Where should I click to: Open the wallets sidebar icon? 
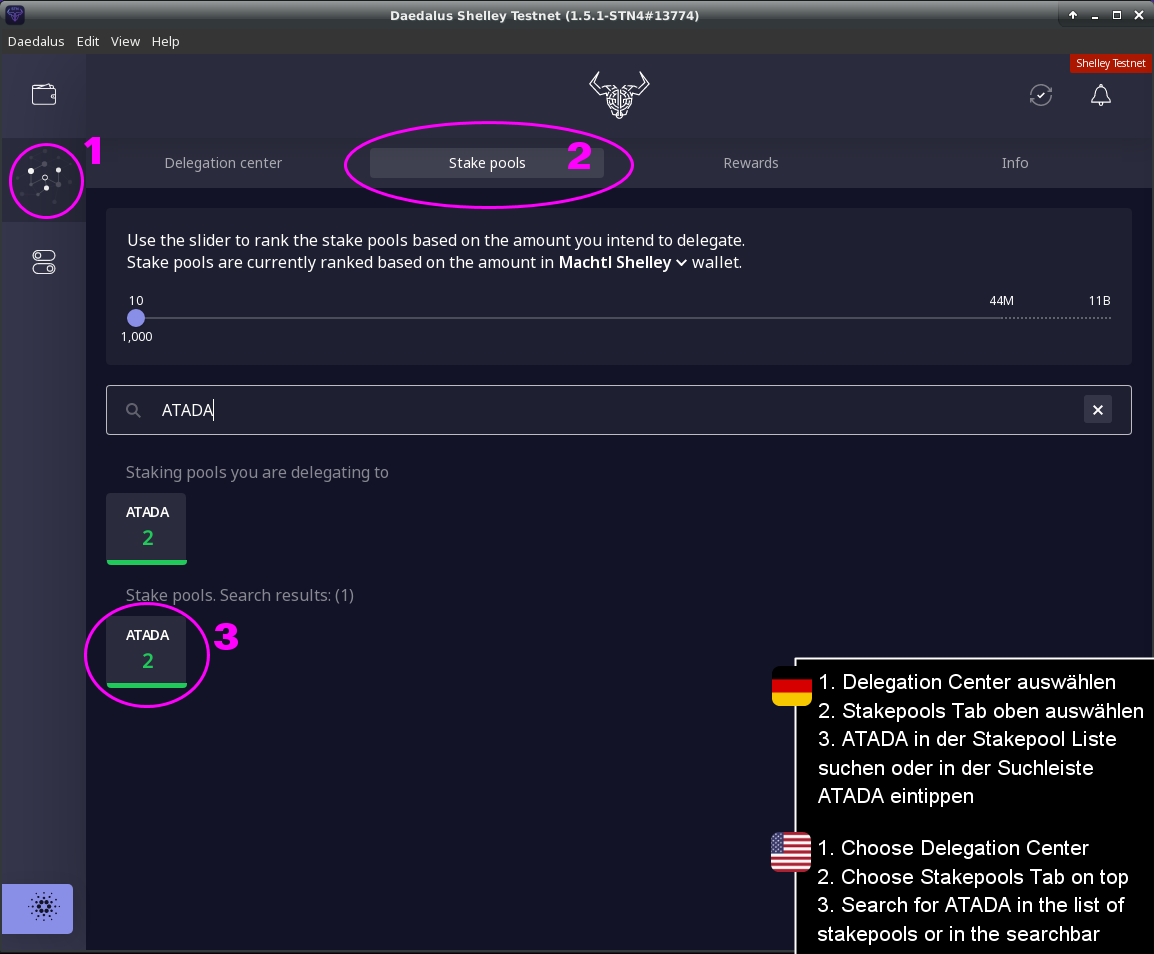43,94
